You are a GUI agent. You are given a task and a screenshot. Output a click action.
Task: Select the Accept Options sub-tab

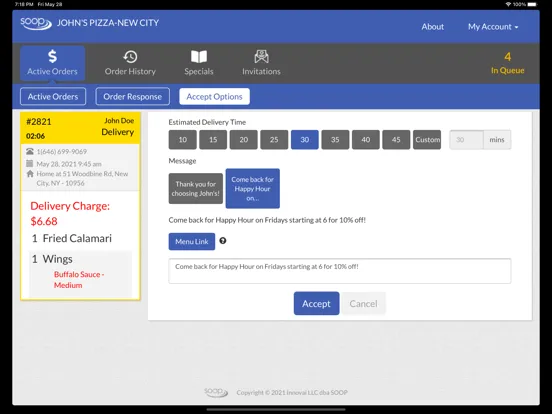(x=214, y=96)
